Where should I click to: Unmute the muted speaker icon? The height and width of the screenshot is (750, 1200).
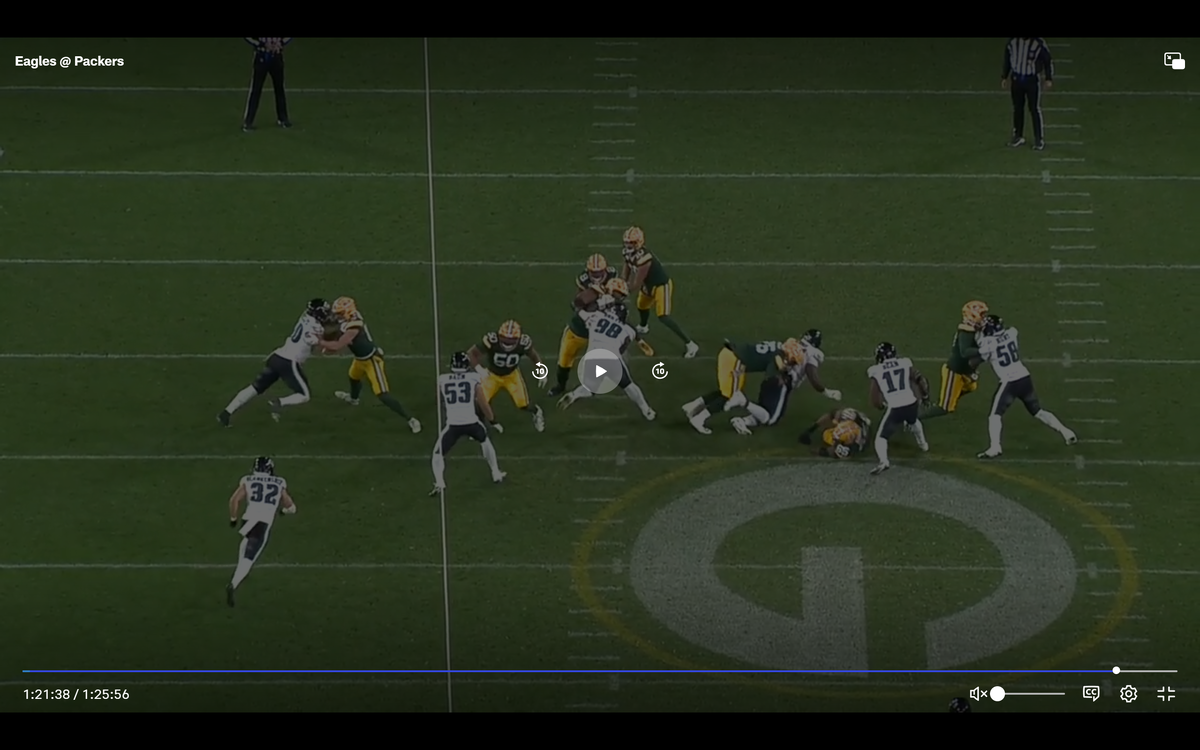coord(977,694)
